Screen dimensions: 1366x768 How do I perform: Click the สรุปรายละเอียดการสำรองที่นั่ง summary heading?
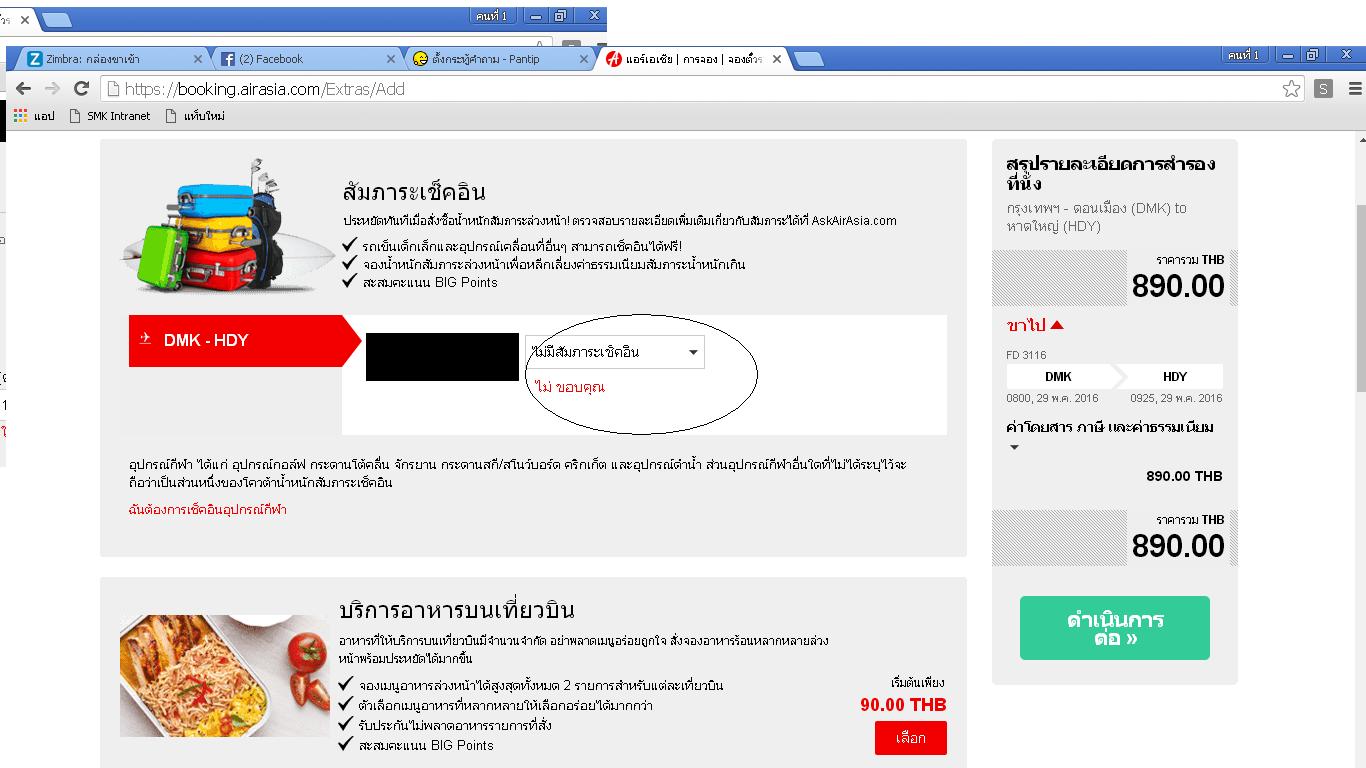(x=1110, y=174)
